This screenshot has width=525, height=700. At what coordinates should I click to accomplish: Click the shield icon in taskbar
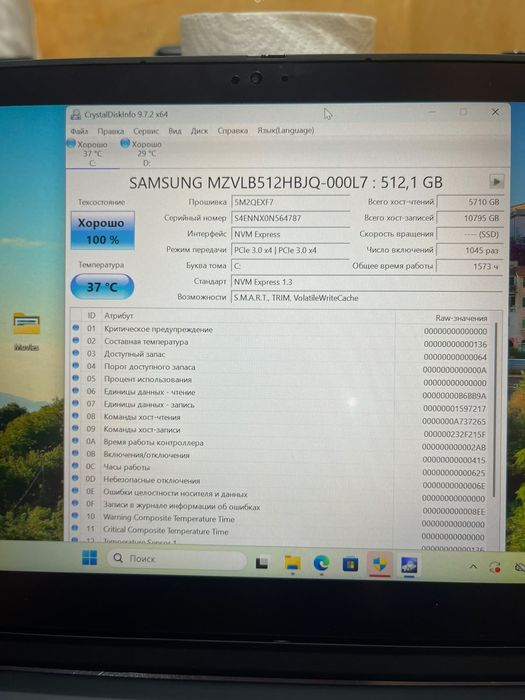[x=380, y=564]
